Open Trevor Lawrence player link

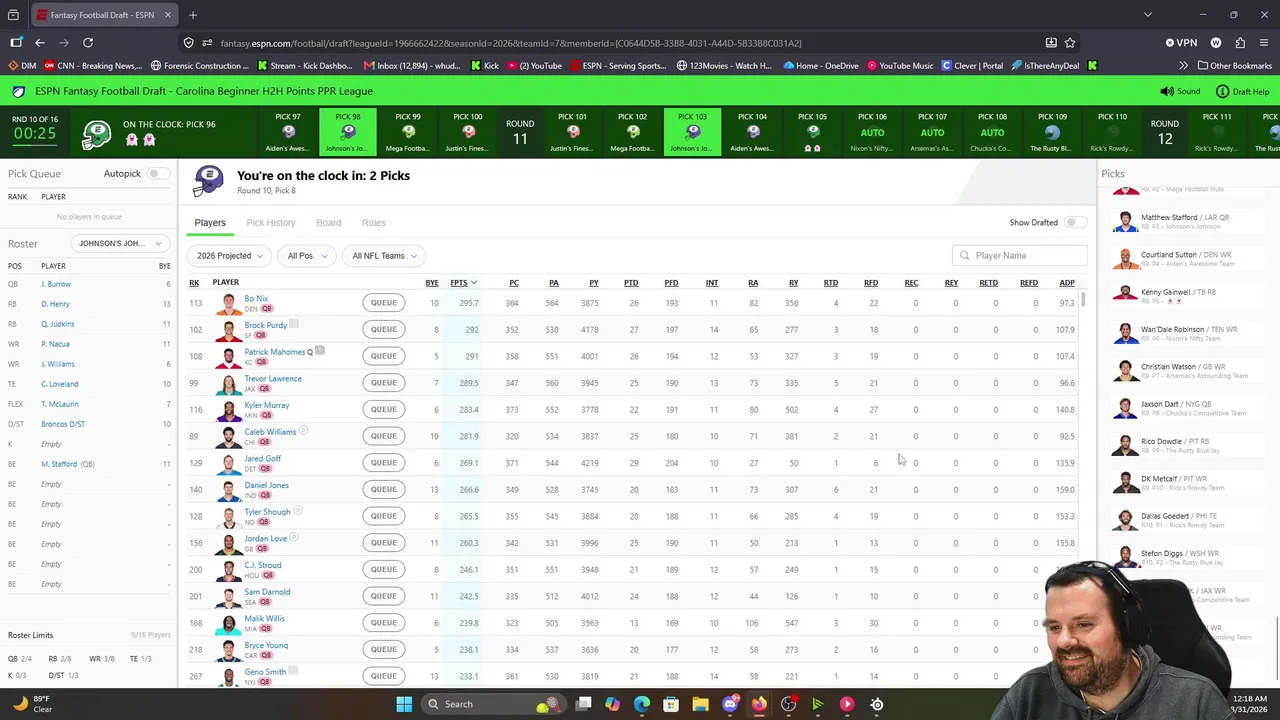pos(273,379)
